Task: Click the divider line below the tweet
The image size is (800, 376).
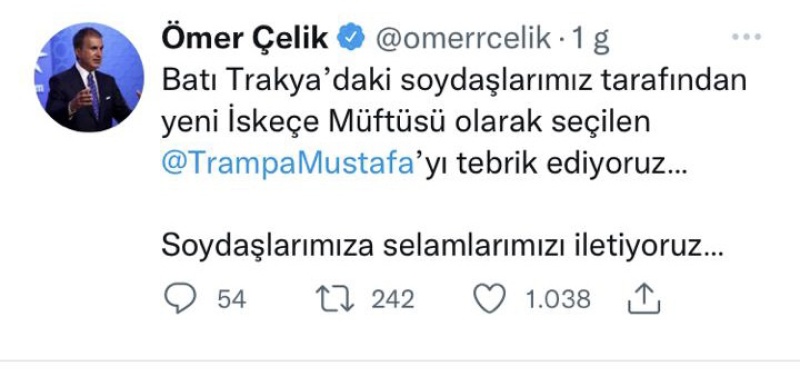Action: pyautogui.click(x=400, y=361)
